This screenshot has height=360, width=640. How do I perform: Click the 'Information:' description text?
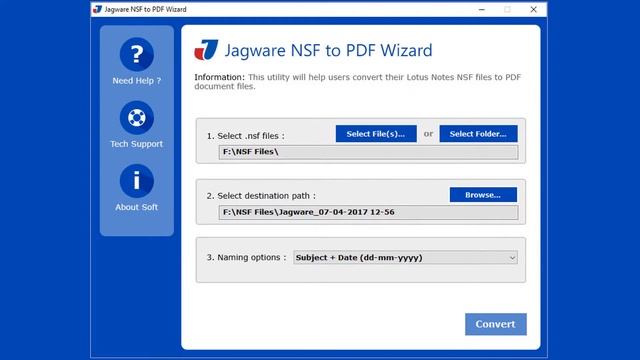pos(358,82)
